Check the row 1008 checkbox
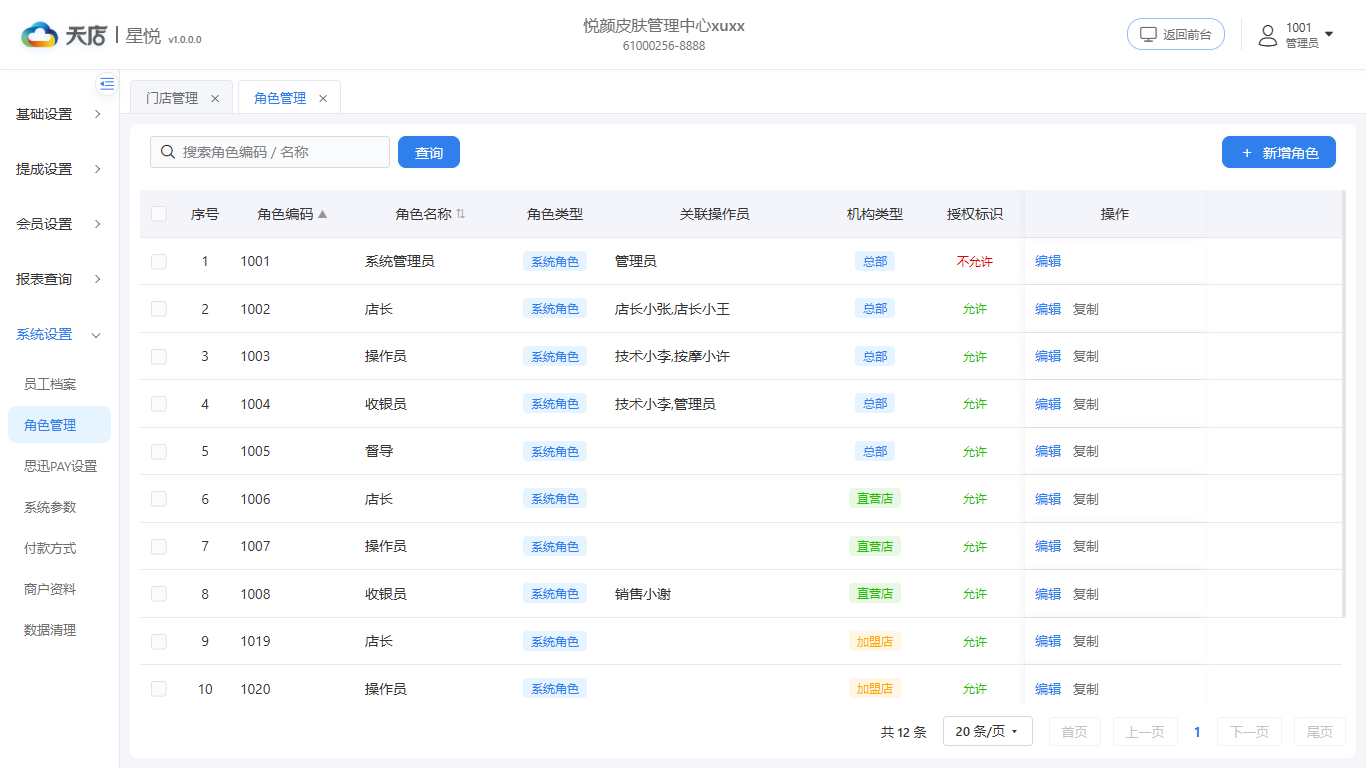1366x768 pixels. point(159,594)
